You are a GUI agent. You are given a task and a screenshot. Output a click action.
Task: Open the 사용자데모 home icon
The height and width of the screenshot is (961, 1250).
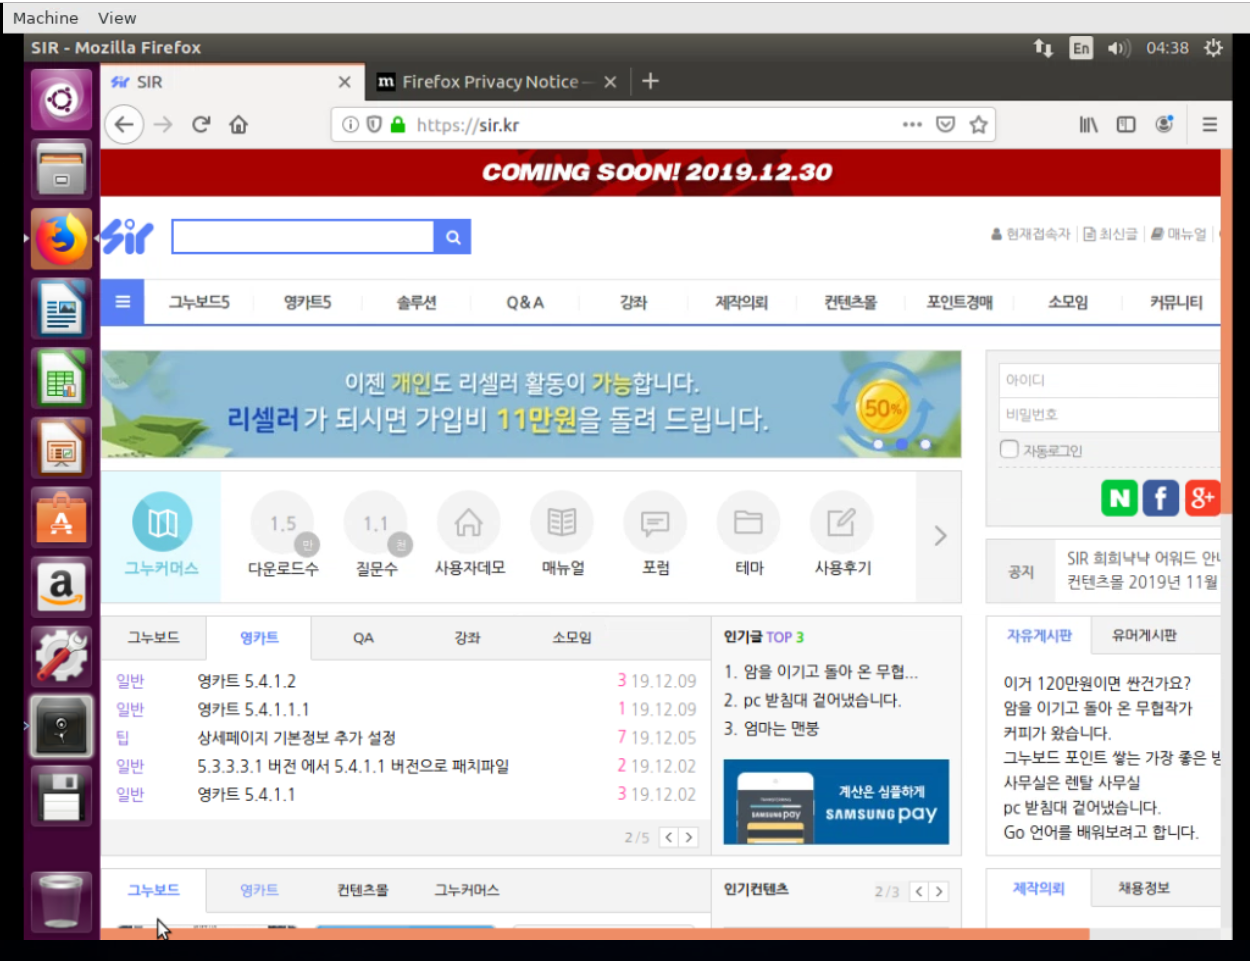[x=468, y=523]
